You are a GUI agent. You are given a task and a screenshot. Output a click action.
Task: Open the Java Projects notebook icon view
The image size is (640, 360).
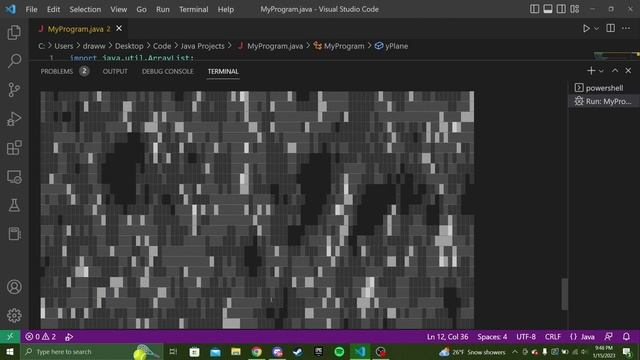tap(14, 234)
